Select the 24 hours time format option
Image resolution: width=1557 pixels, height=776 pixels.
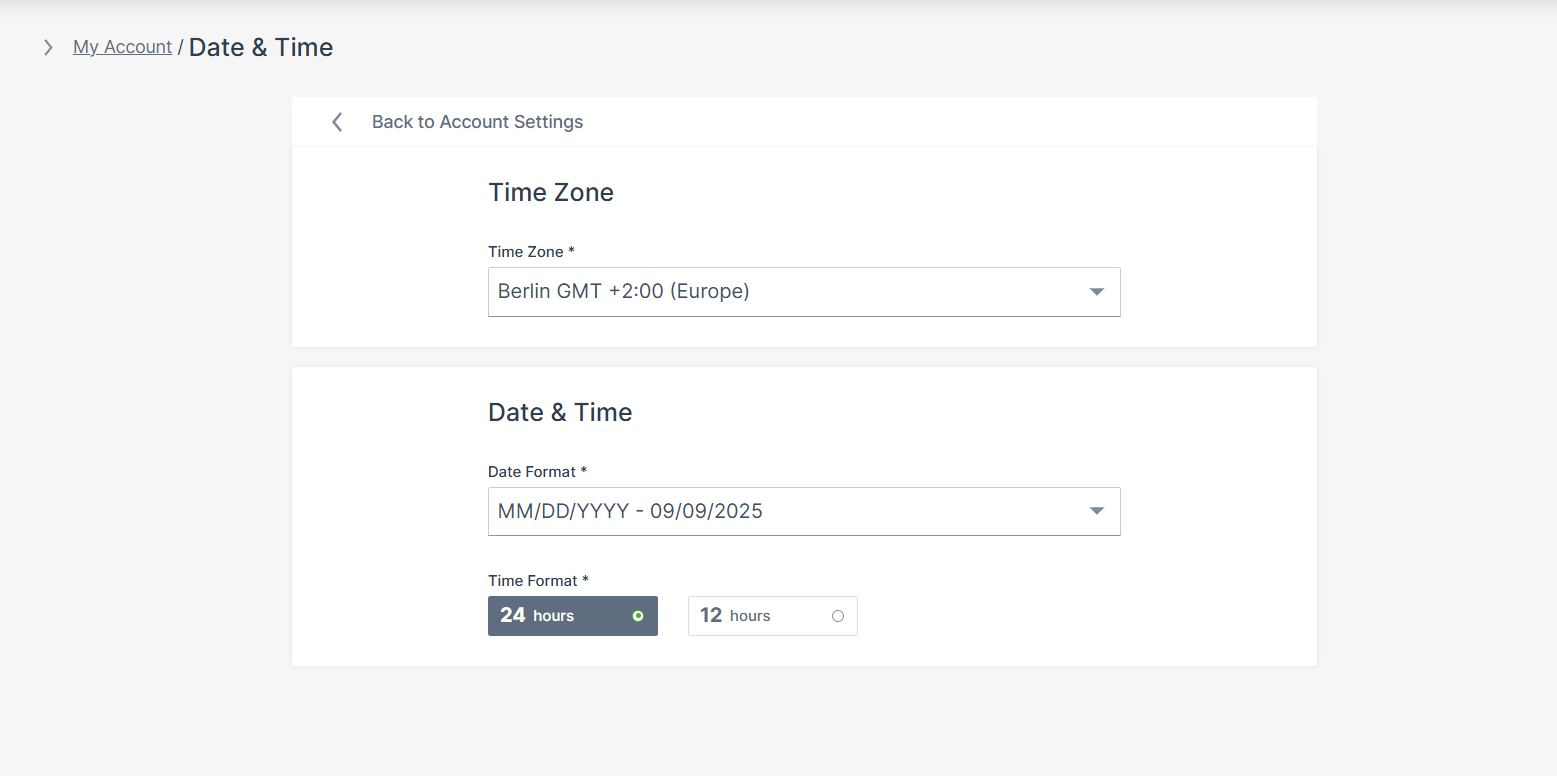click(572, 616)
